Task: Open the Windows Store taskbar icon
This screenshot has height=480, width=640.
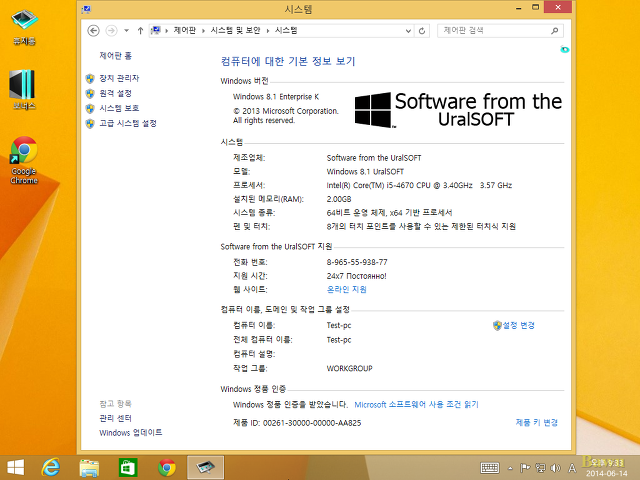Action: (128, 467)
